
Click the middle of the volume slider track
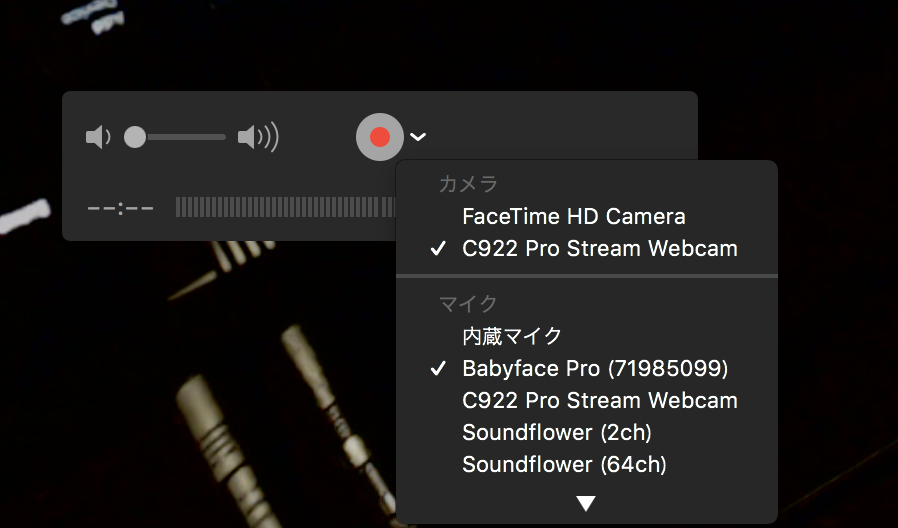180,137
